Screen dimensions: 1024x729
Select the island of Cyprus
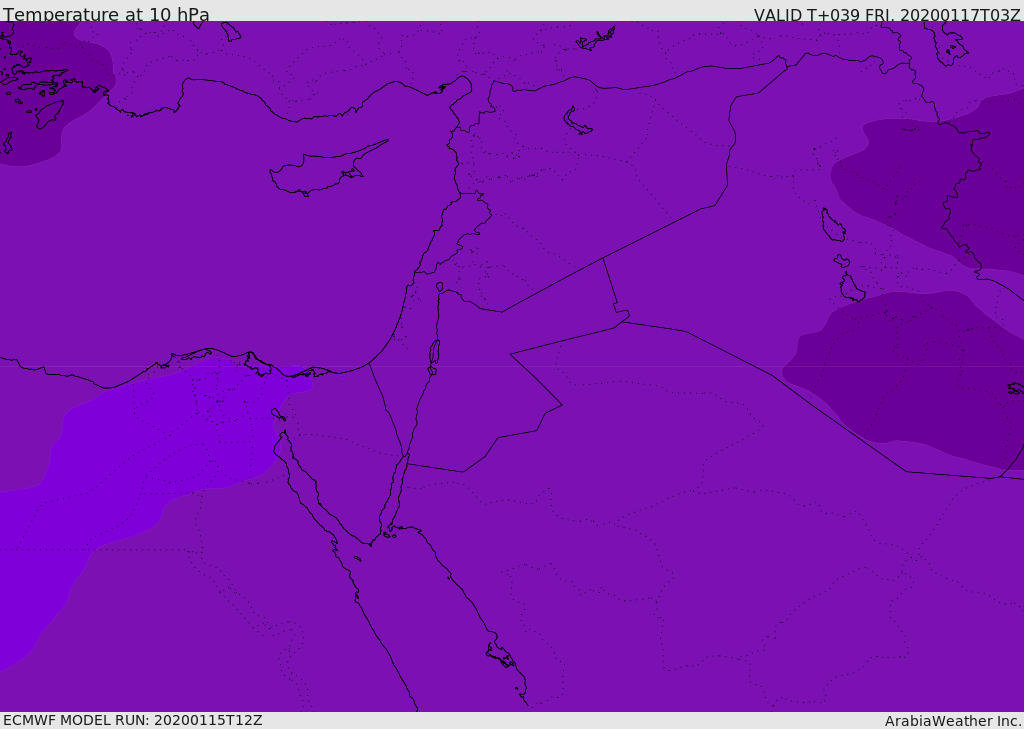[318, 172]
